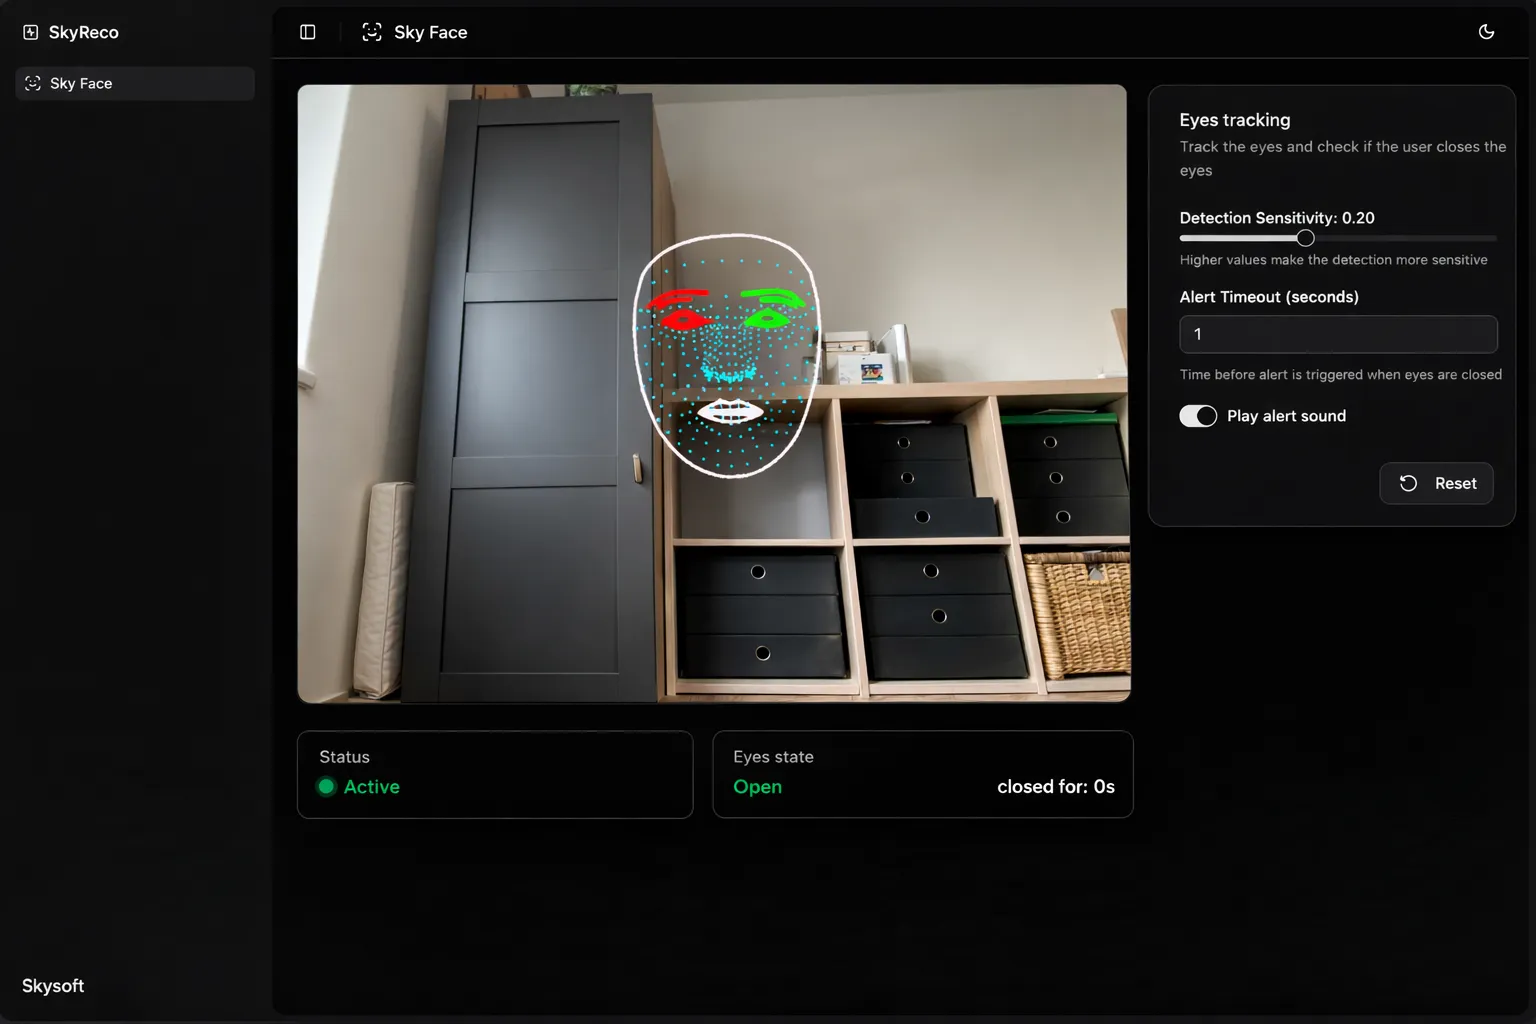Toggle the sidebar panel icon
This screenshot has height=1024, width=1536.
[x=308, y=32]
